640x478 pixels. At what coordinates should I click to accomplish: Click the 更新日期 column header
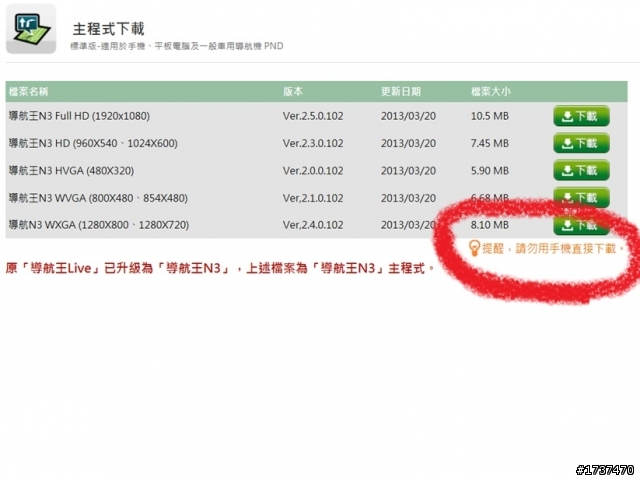click(400, 91)
